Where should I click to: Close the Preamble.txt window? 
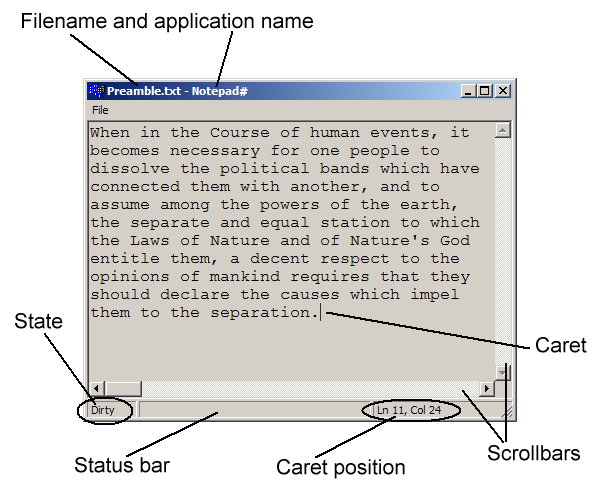(x=503, y=90)
